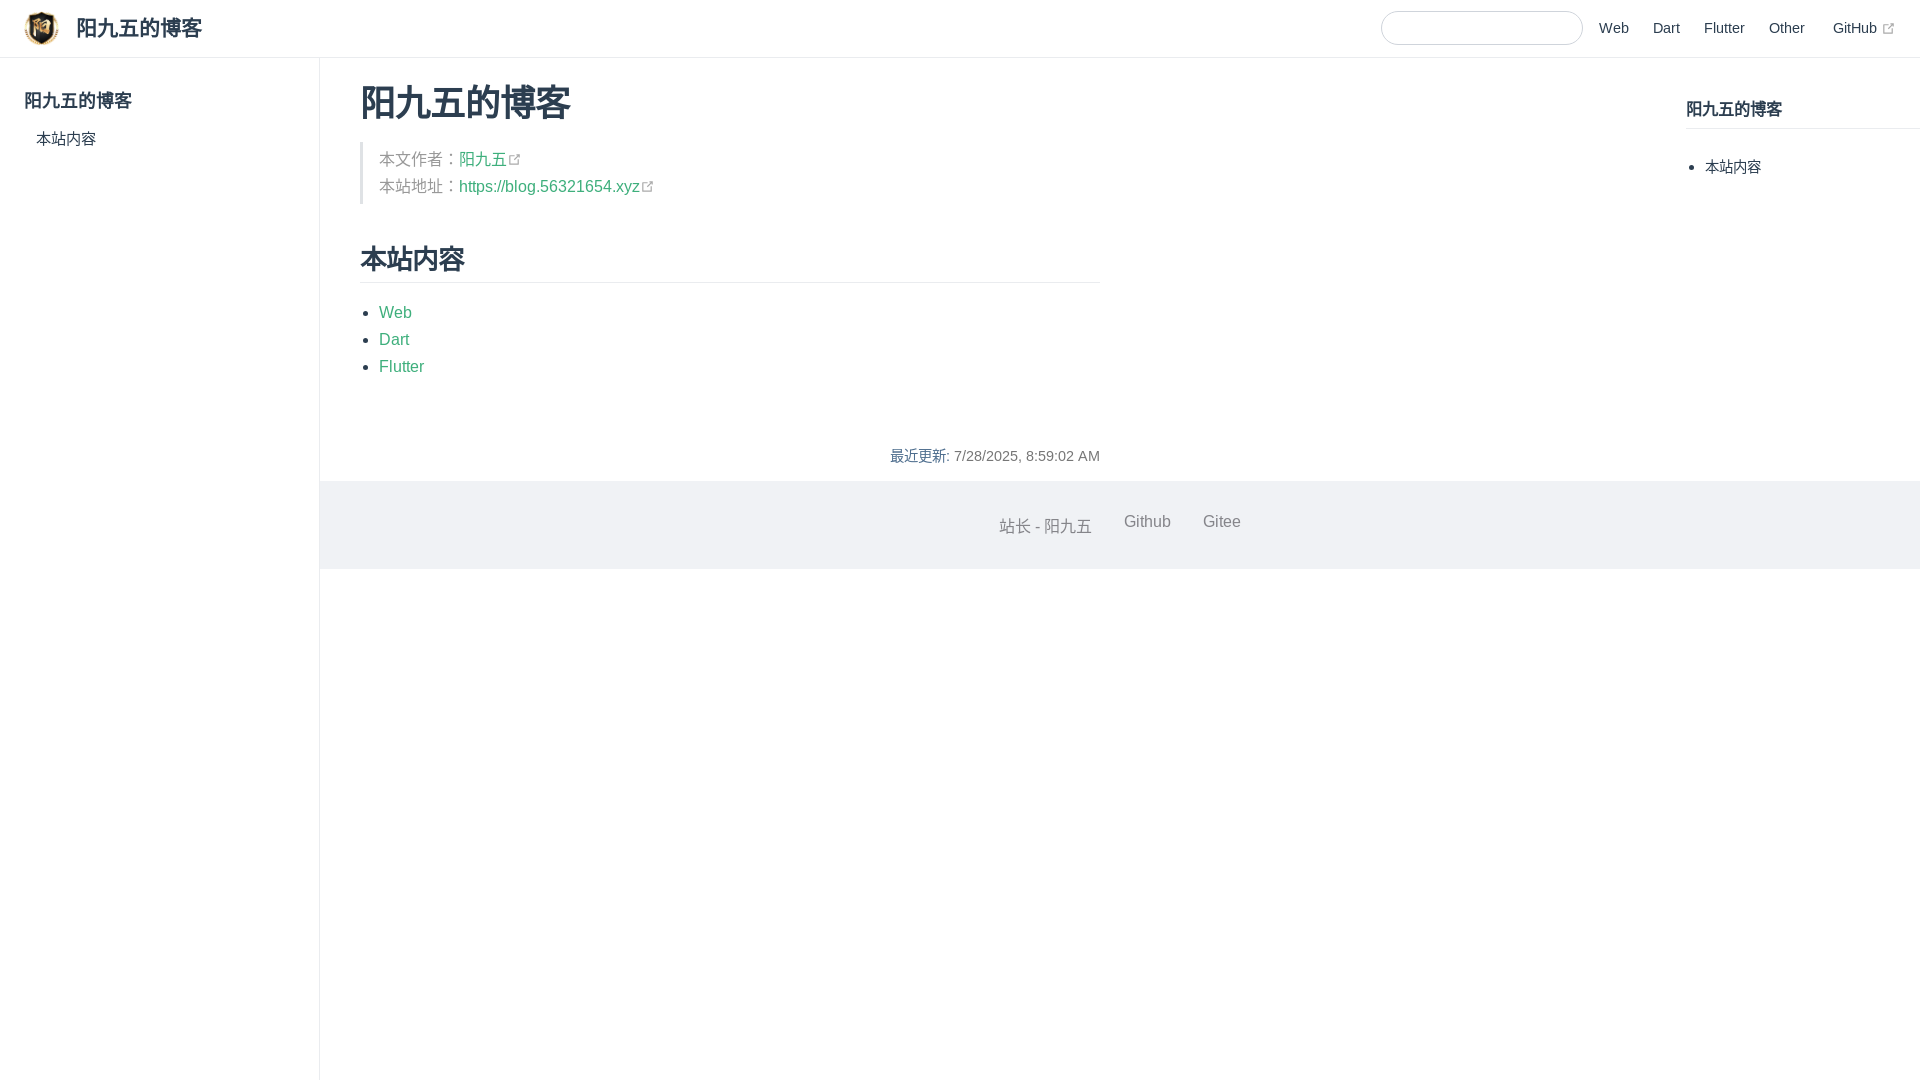This screenshot has height=1080, width=1920.
Task: Click the 最近更新 label
Action: pos(918,456)
